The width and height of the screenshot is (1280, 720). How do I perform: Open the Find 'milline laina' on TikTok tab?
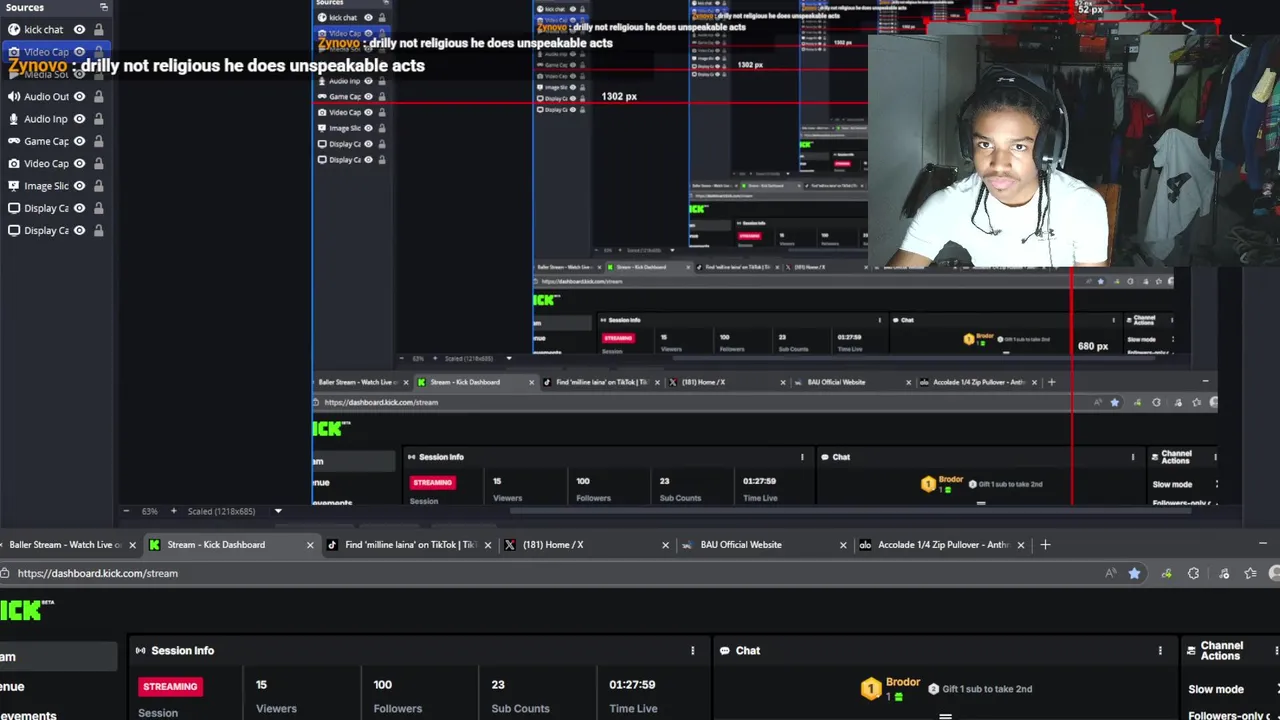(411, 545)
